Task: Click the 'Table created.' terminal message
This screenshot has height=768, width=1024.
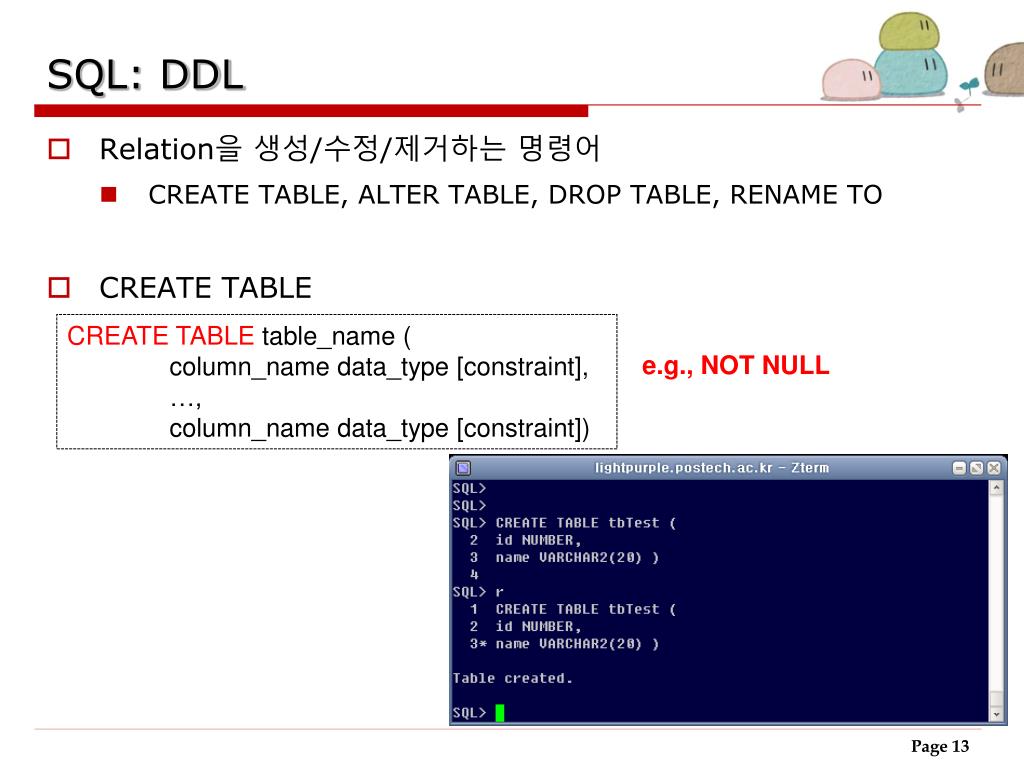Action: coord(513,678)
